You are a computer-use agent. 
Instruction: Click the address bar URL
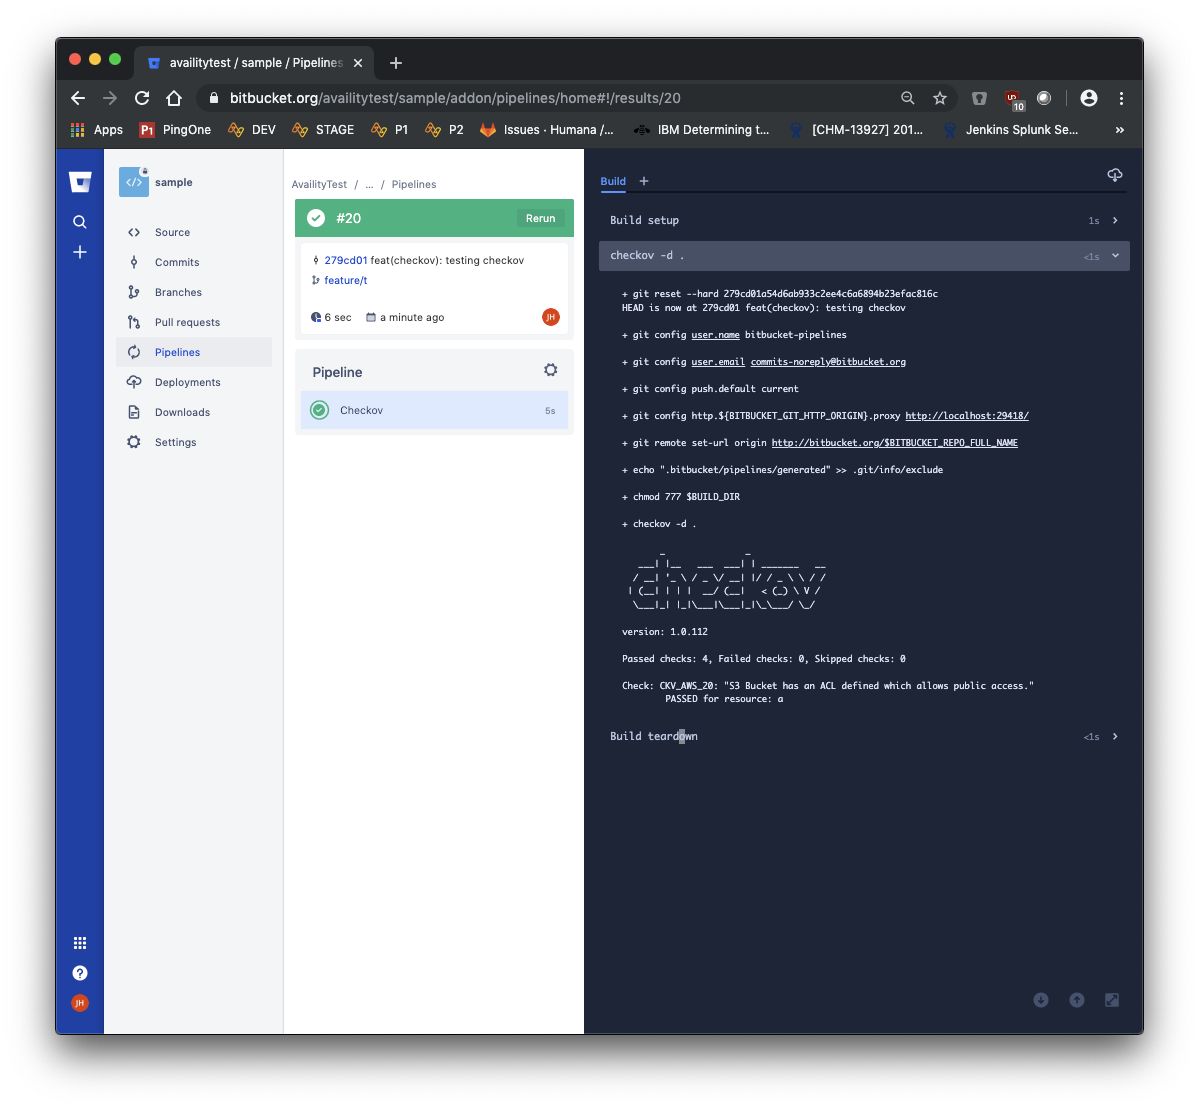coord(455,98)
